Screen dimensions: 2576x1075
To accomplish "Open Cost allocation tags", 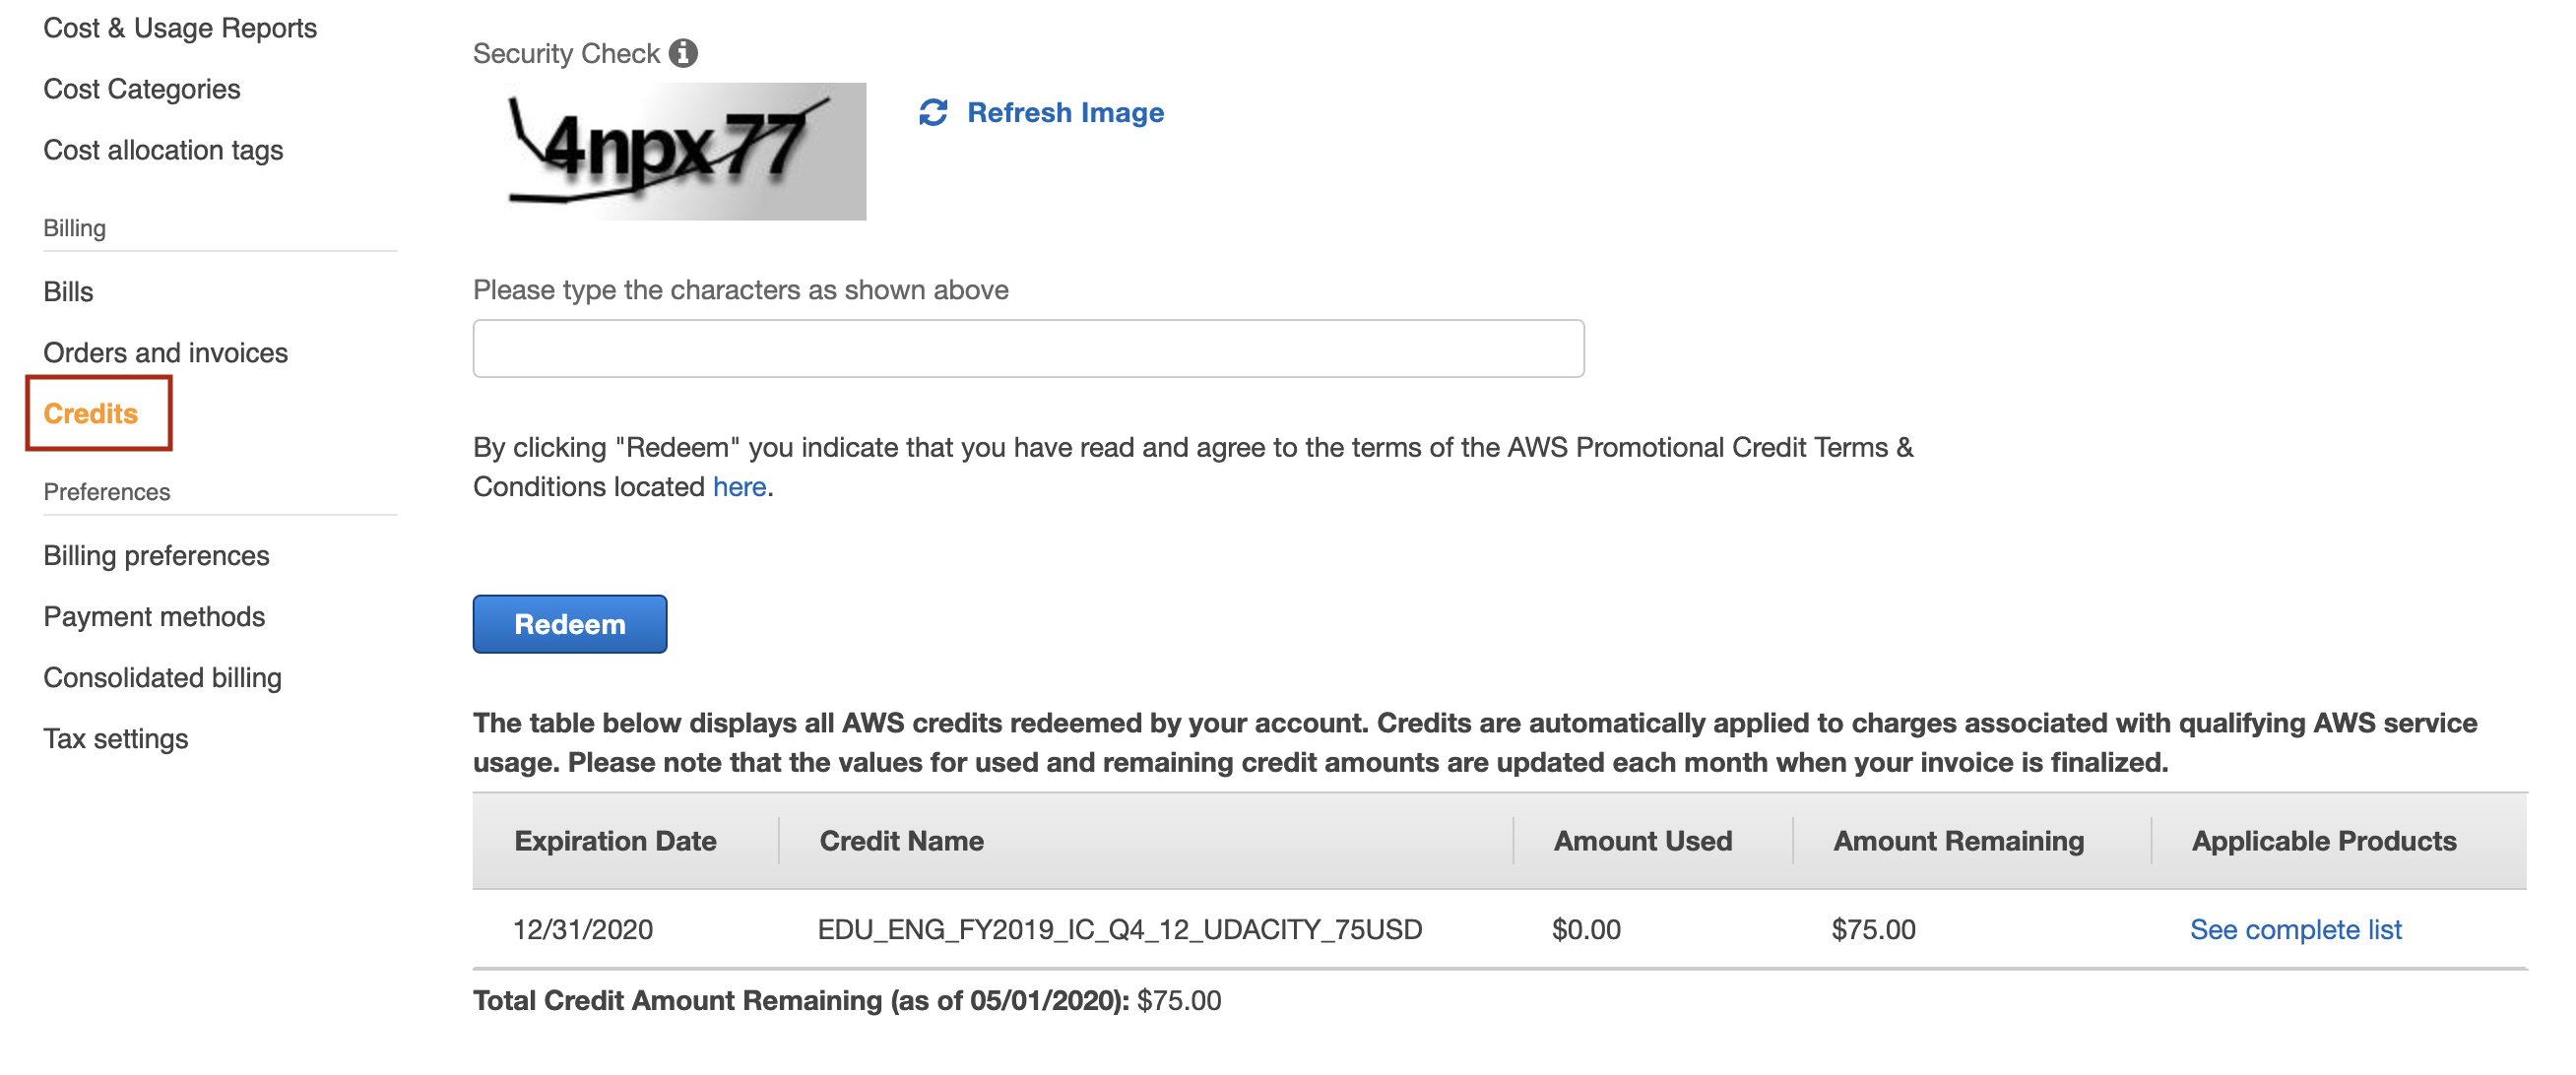I will 163,150.
